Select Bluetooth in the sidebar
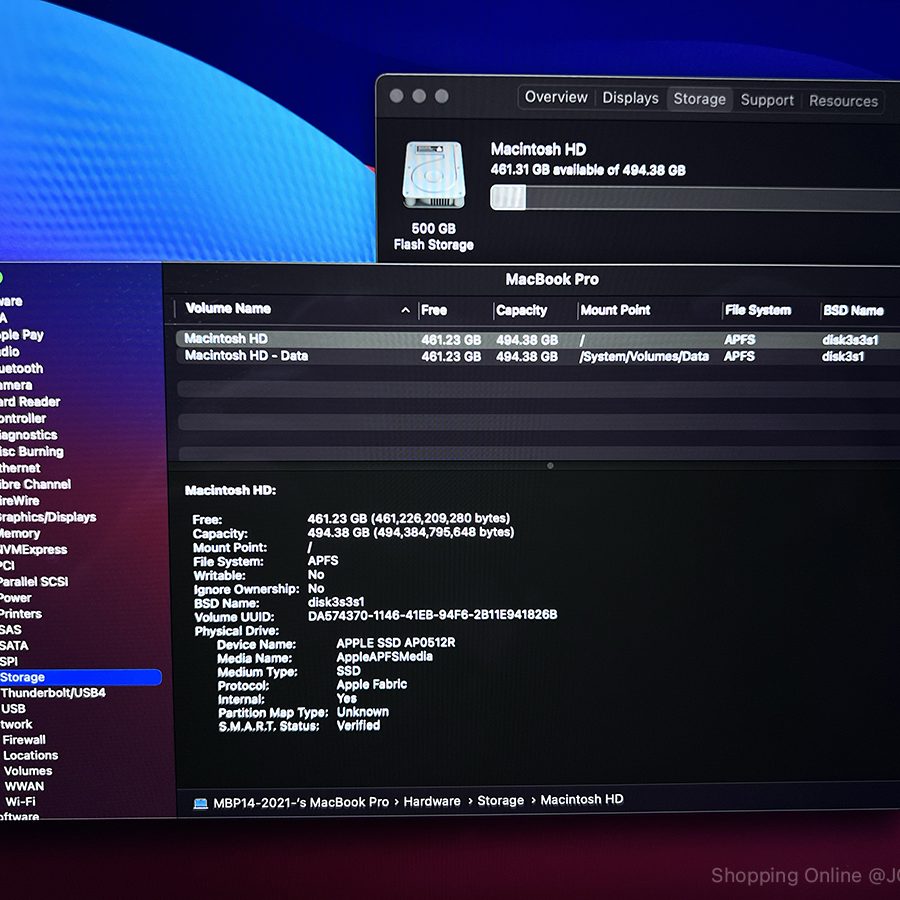 pyautogui.click(x=22, y=368)
